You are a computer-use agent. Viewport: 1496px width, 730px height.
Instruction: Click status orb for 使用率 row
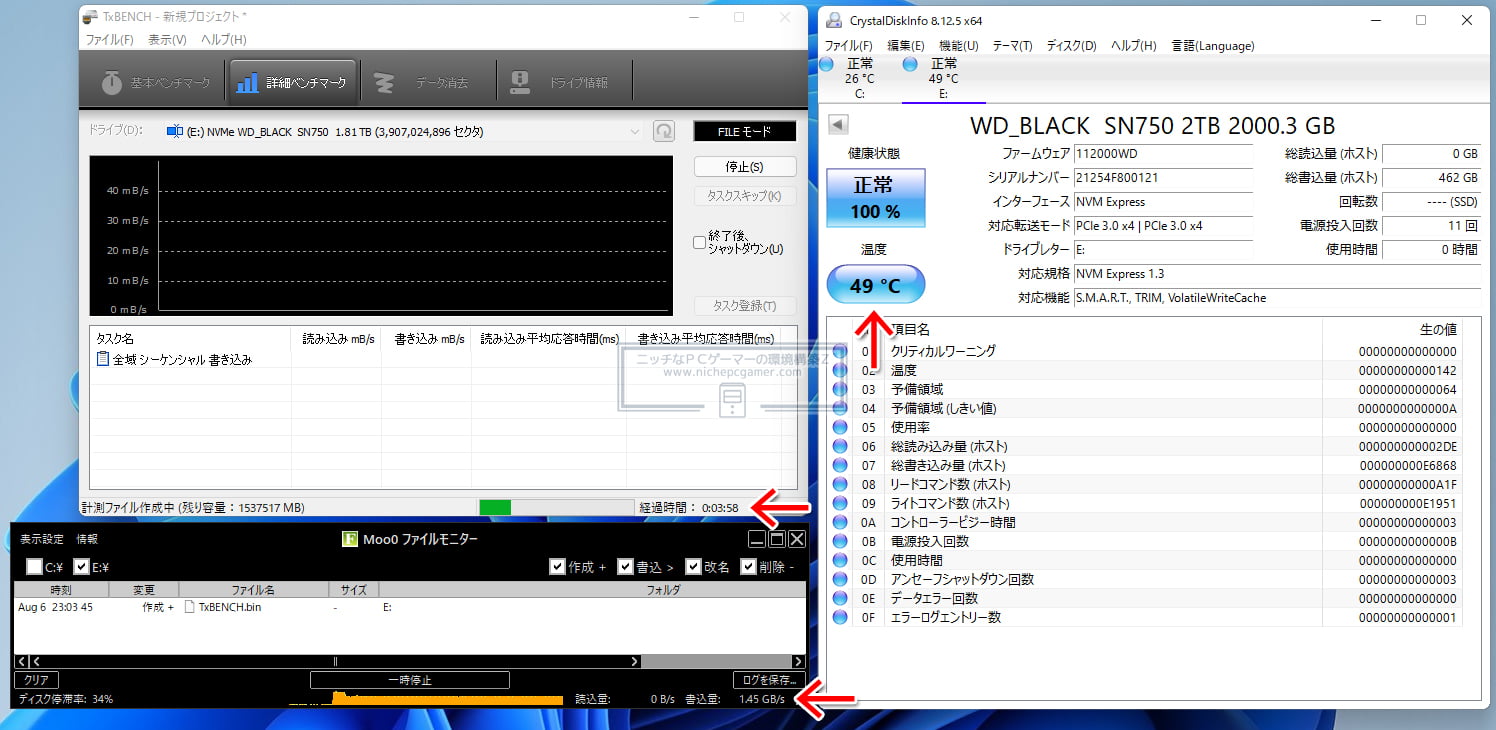point(840,427)
